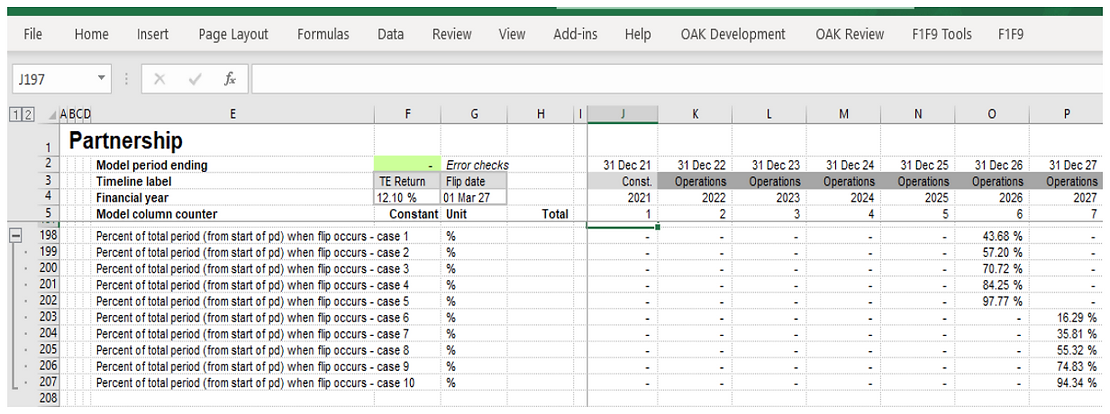Select row 203 header
The image size is (1110, 414).
point(48,317)
